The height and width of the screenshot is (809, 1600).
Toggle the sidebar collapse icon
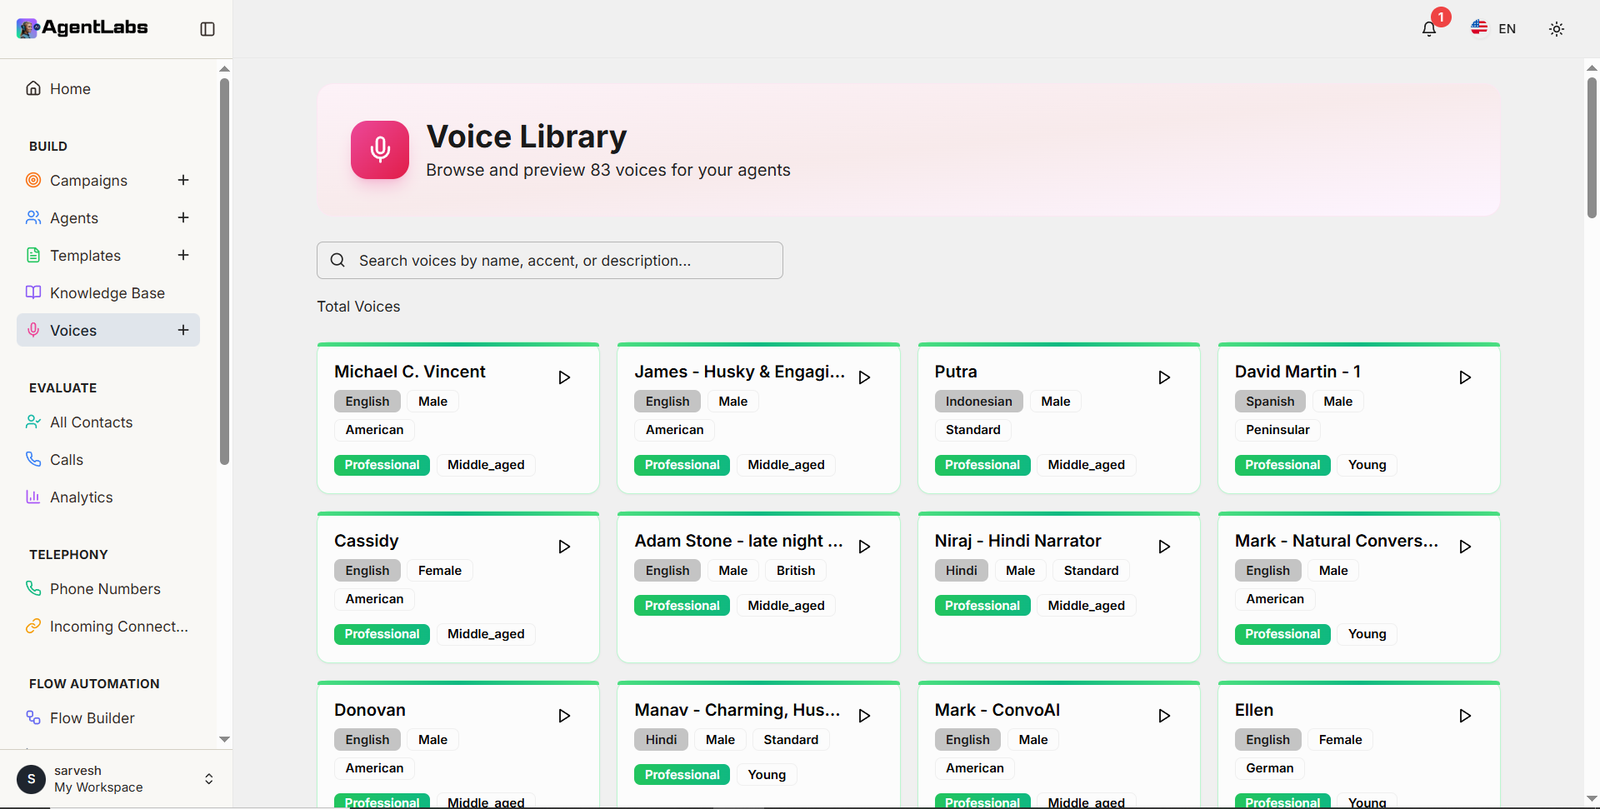coord(207,29)
